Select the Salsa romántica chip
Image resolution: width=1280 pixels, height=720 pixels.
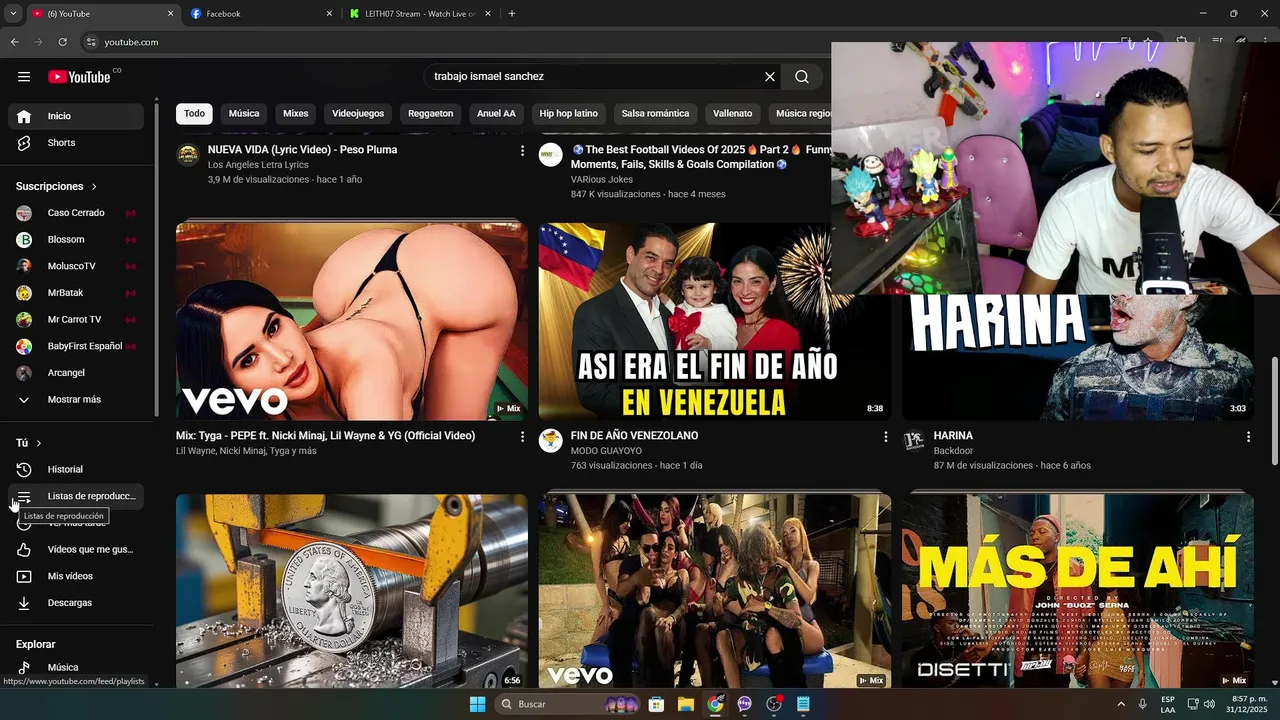pos(655,114)
